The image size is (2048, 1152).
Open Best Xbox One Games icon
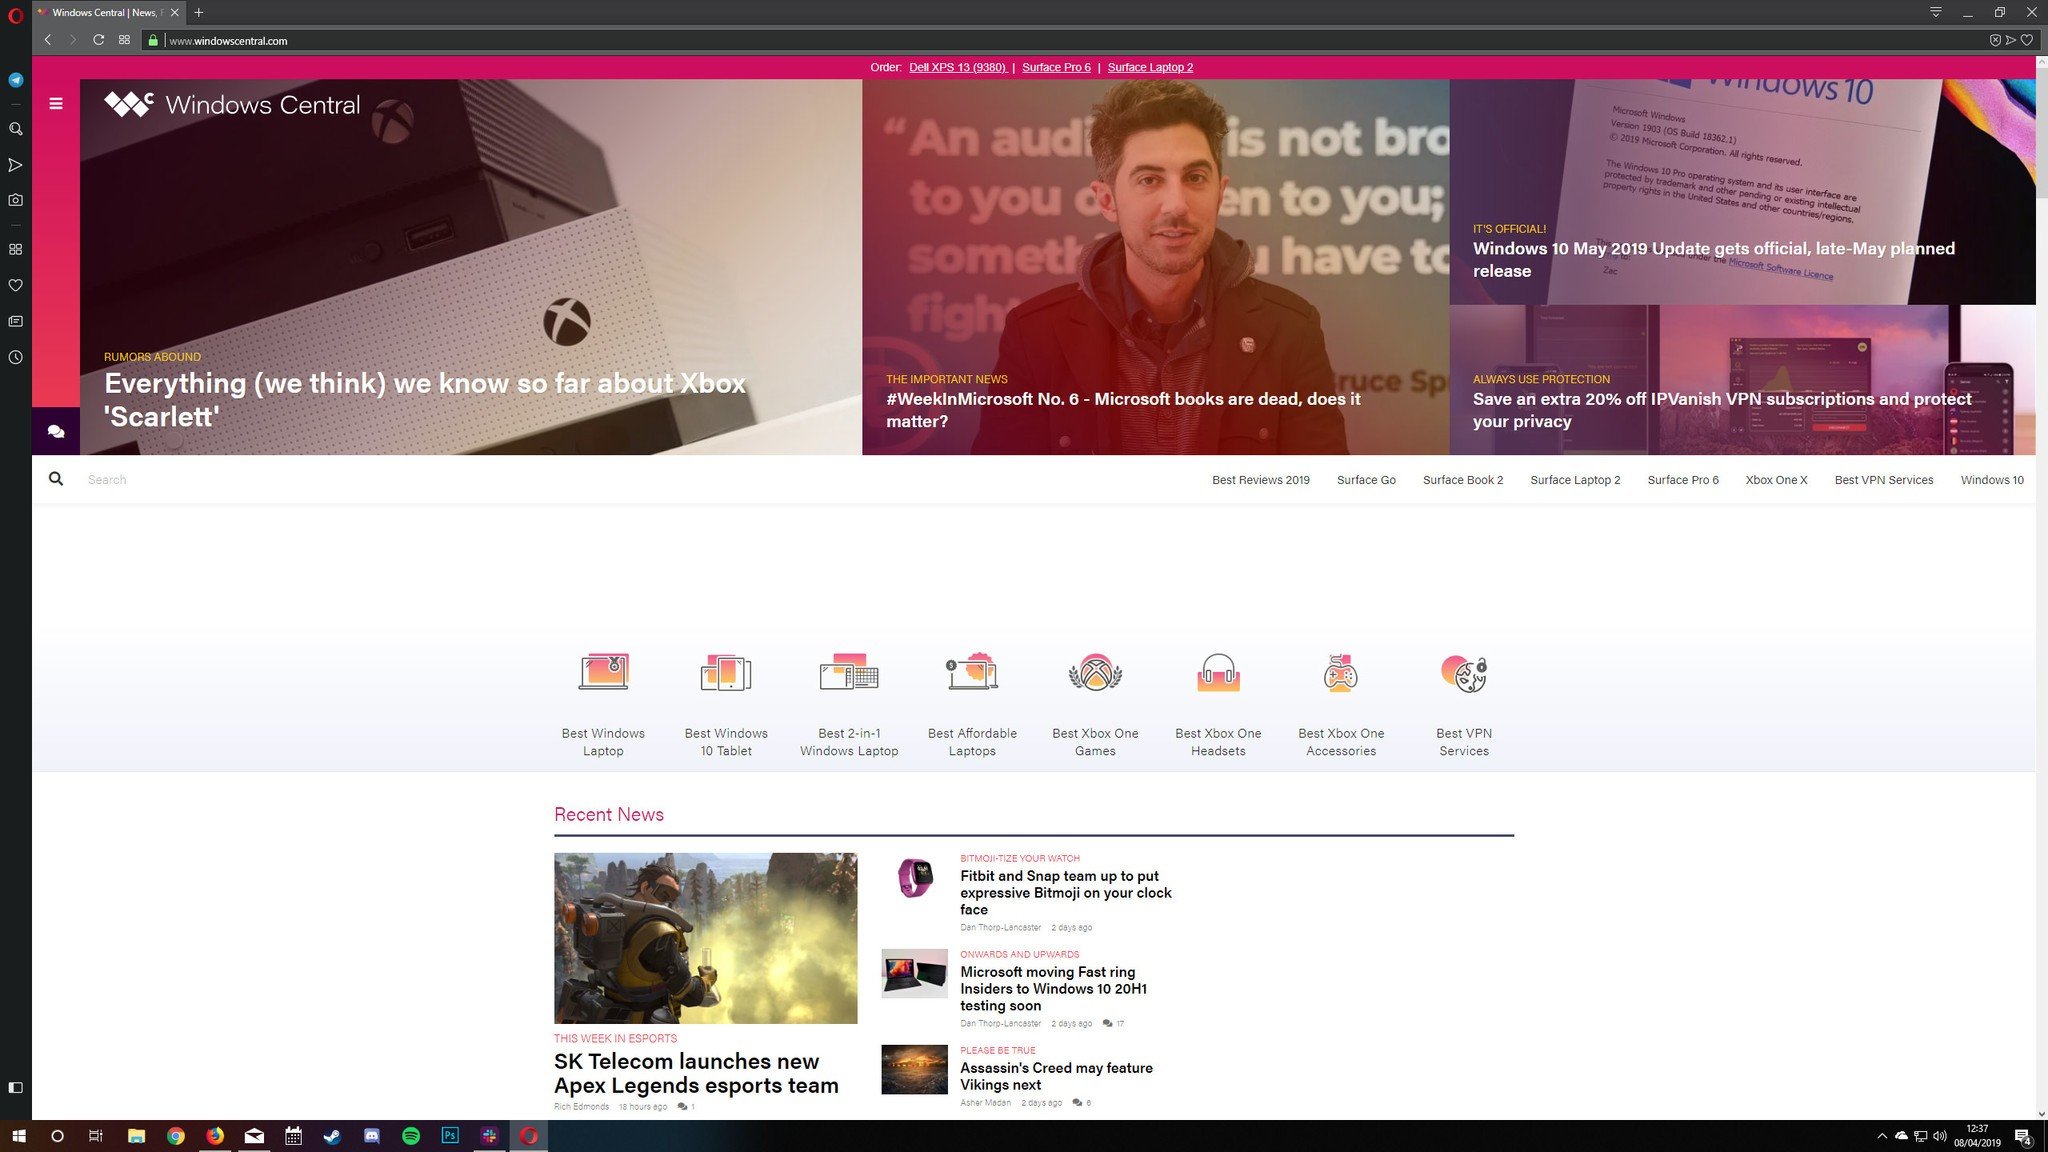(x=1095, y=672)
